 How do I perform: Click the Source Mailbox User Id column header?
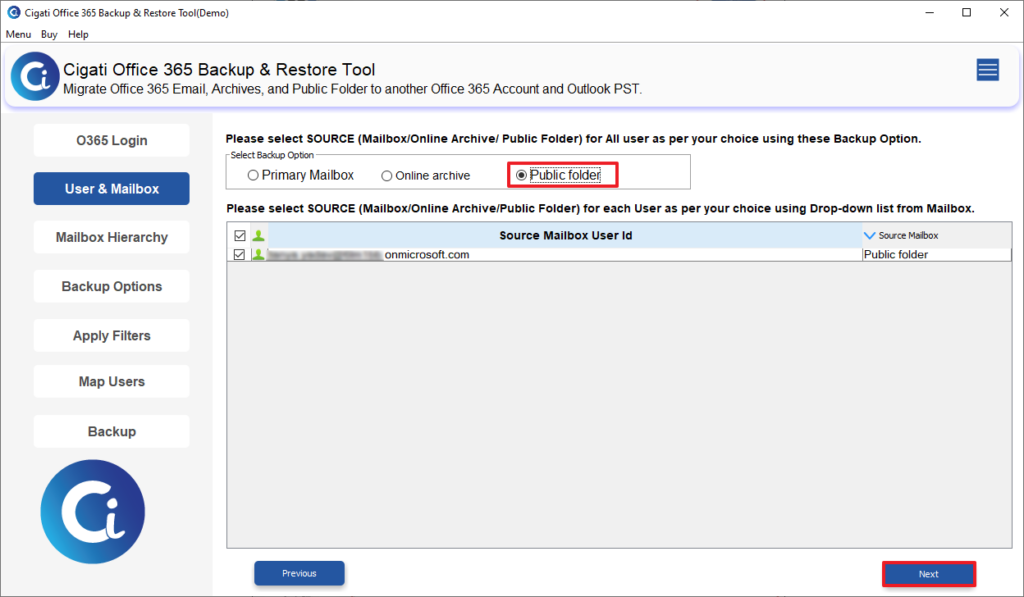pos(566,235)
